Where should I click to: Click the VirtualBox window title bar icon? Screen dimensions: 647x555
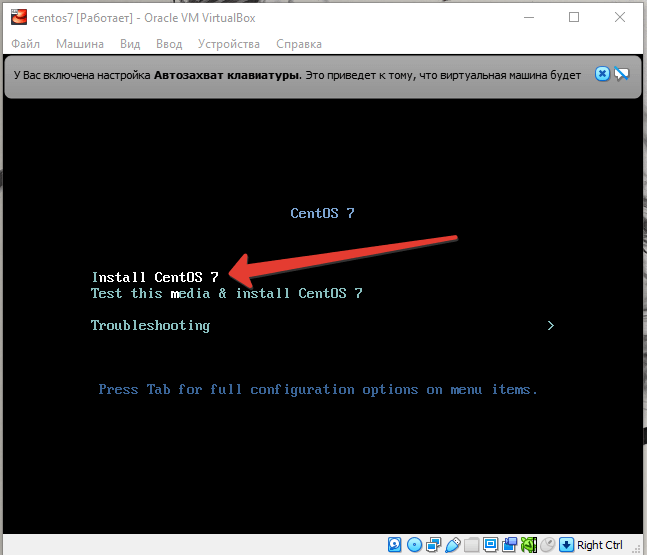(x=18, y=17)
